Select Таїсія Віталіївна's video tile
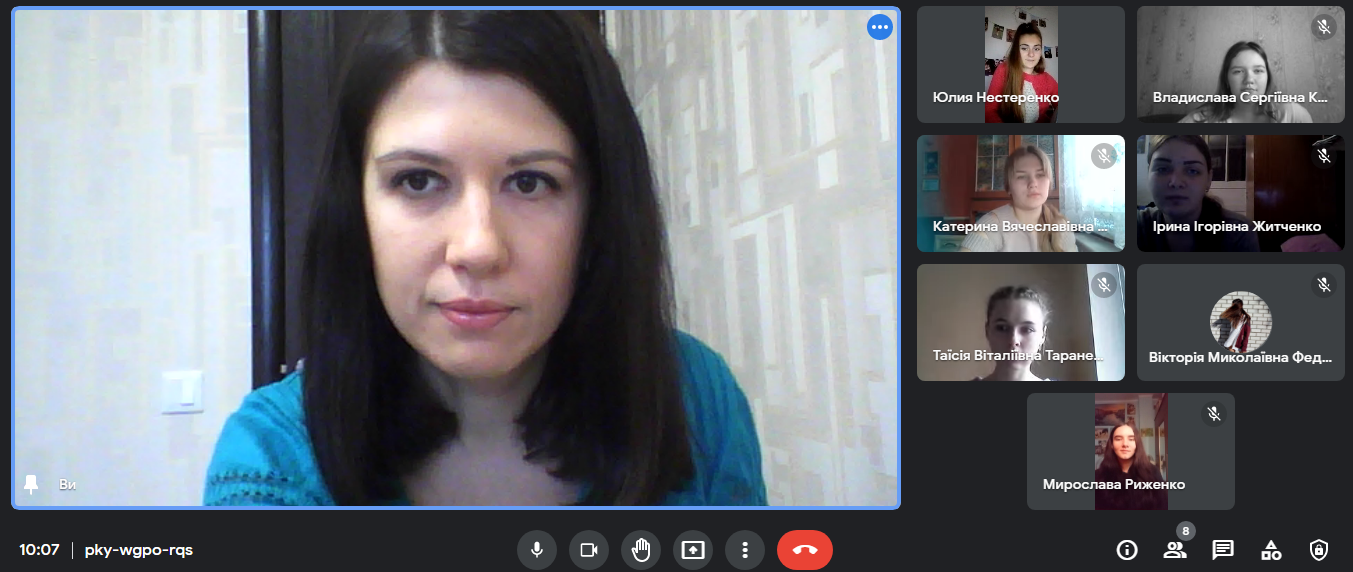 click(x=1021, y=322)
